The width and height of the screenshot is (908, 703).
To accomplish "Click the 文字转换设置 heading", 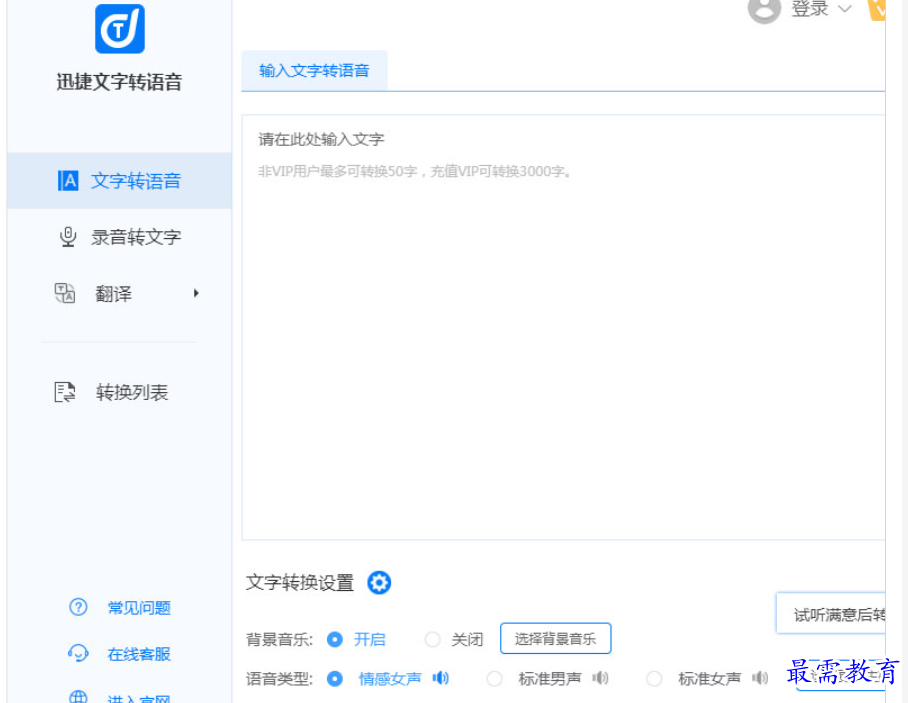I will (300, 583).
